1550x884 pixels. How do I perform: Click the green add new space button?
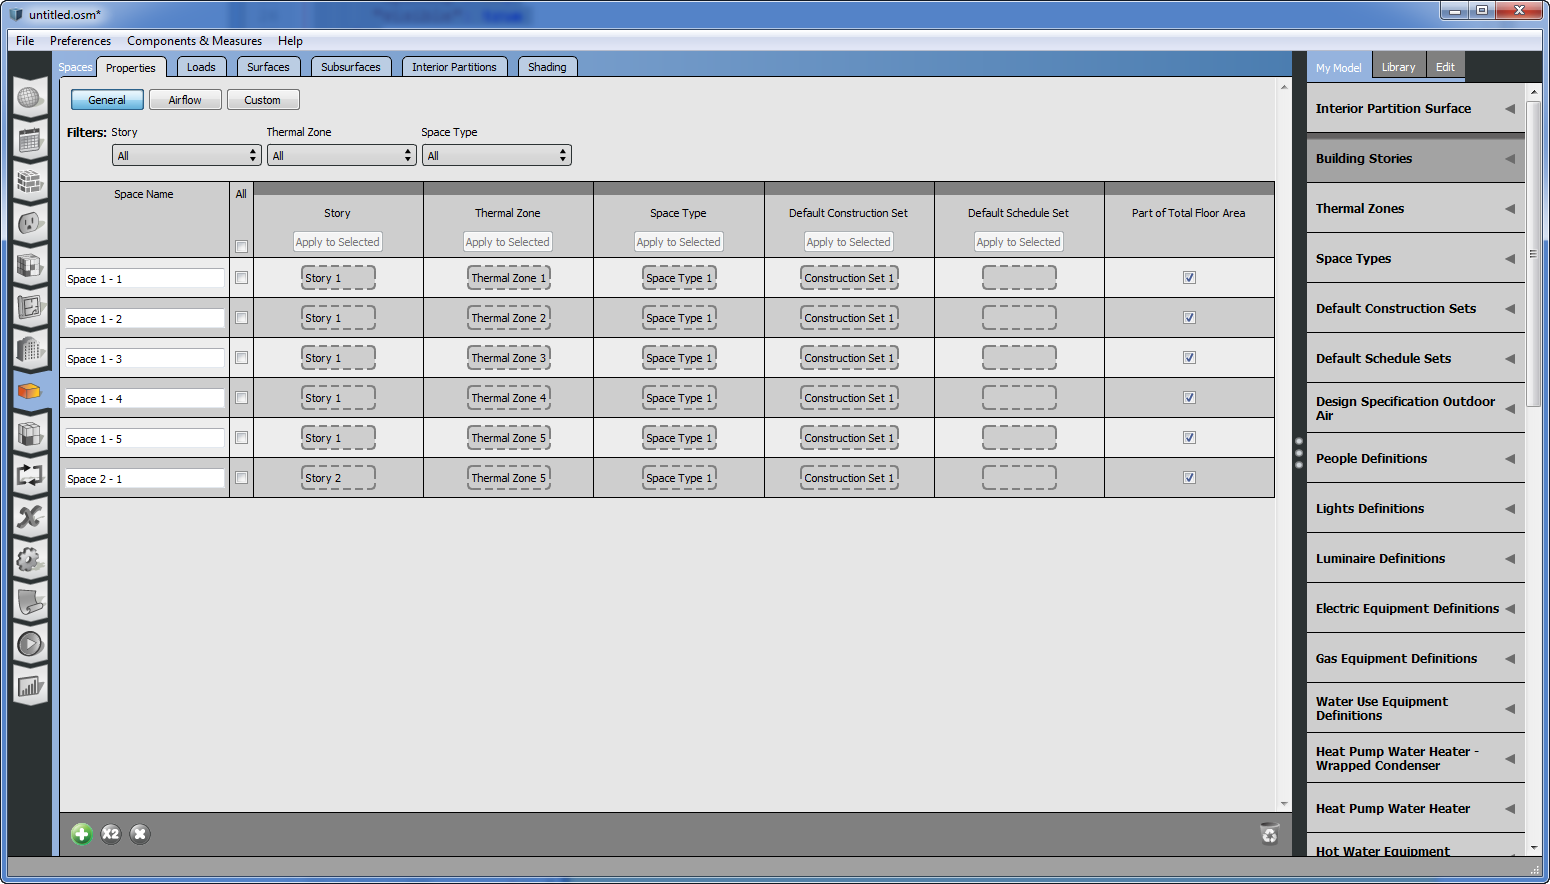pos(82,834)
